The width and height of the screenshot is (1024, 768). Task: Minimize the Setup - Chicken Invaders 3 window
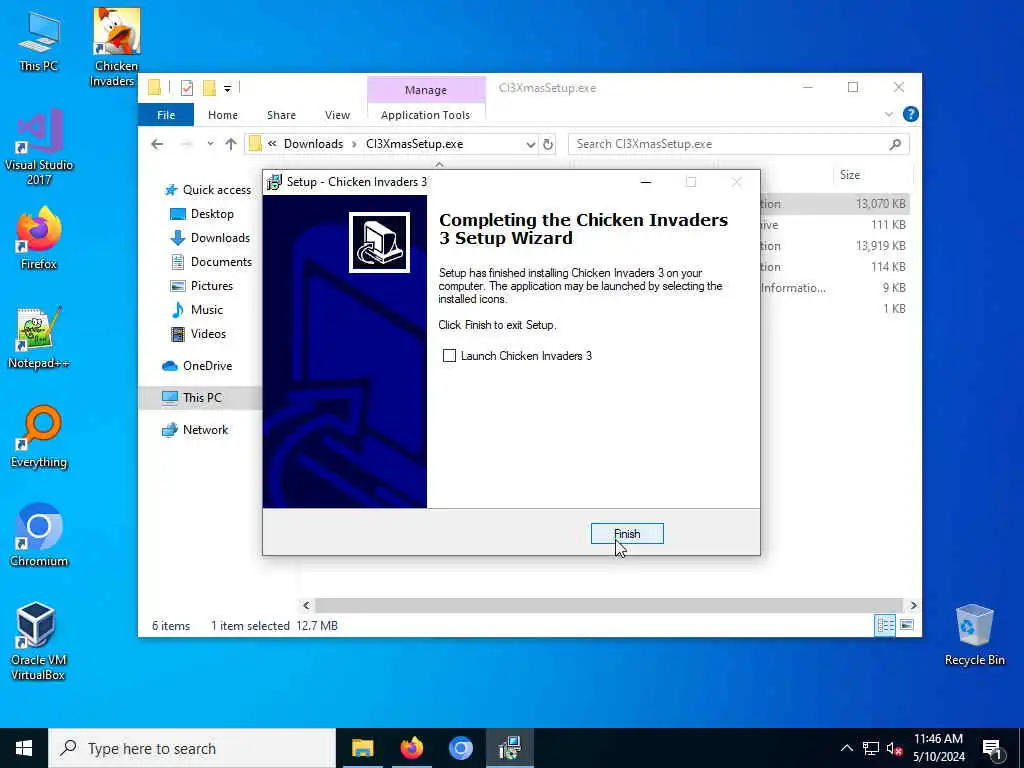click(x=646, y=182)
